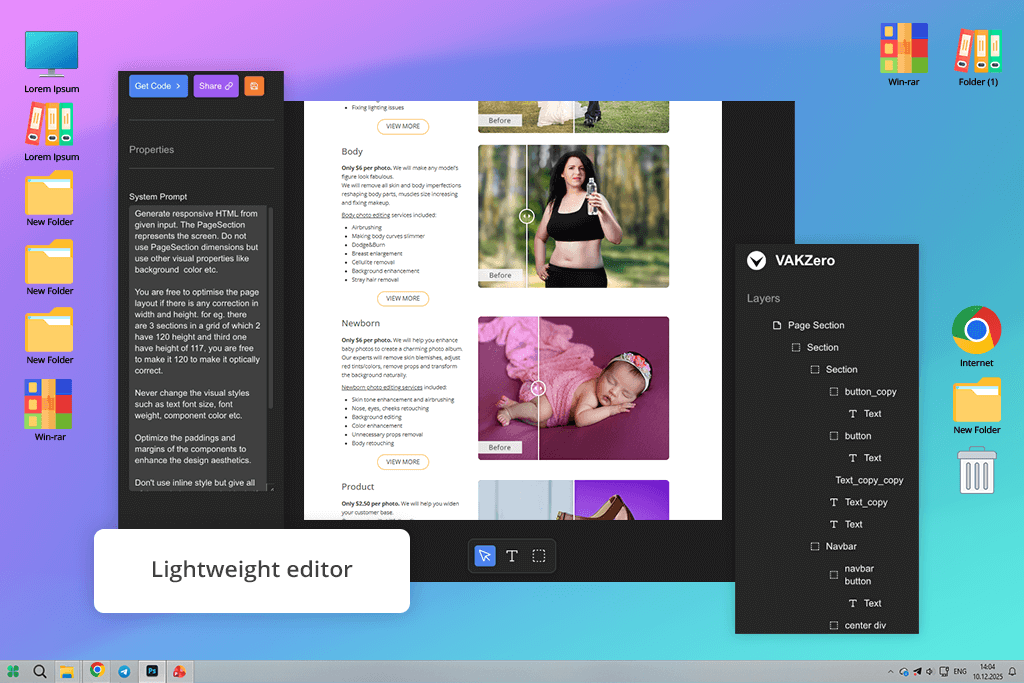The width and height of the screenshot is (1024, 683).
Task: Click the Layers panel heading
Action: tap(763, 298)
